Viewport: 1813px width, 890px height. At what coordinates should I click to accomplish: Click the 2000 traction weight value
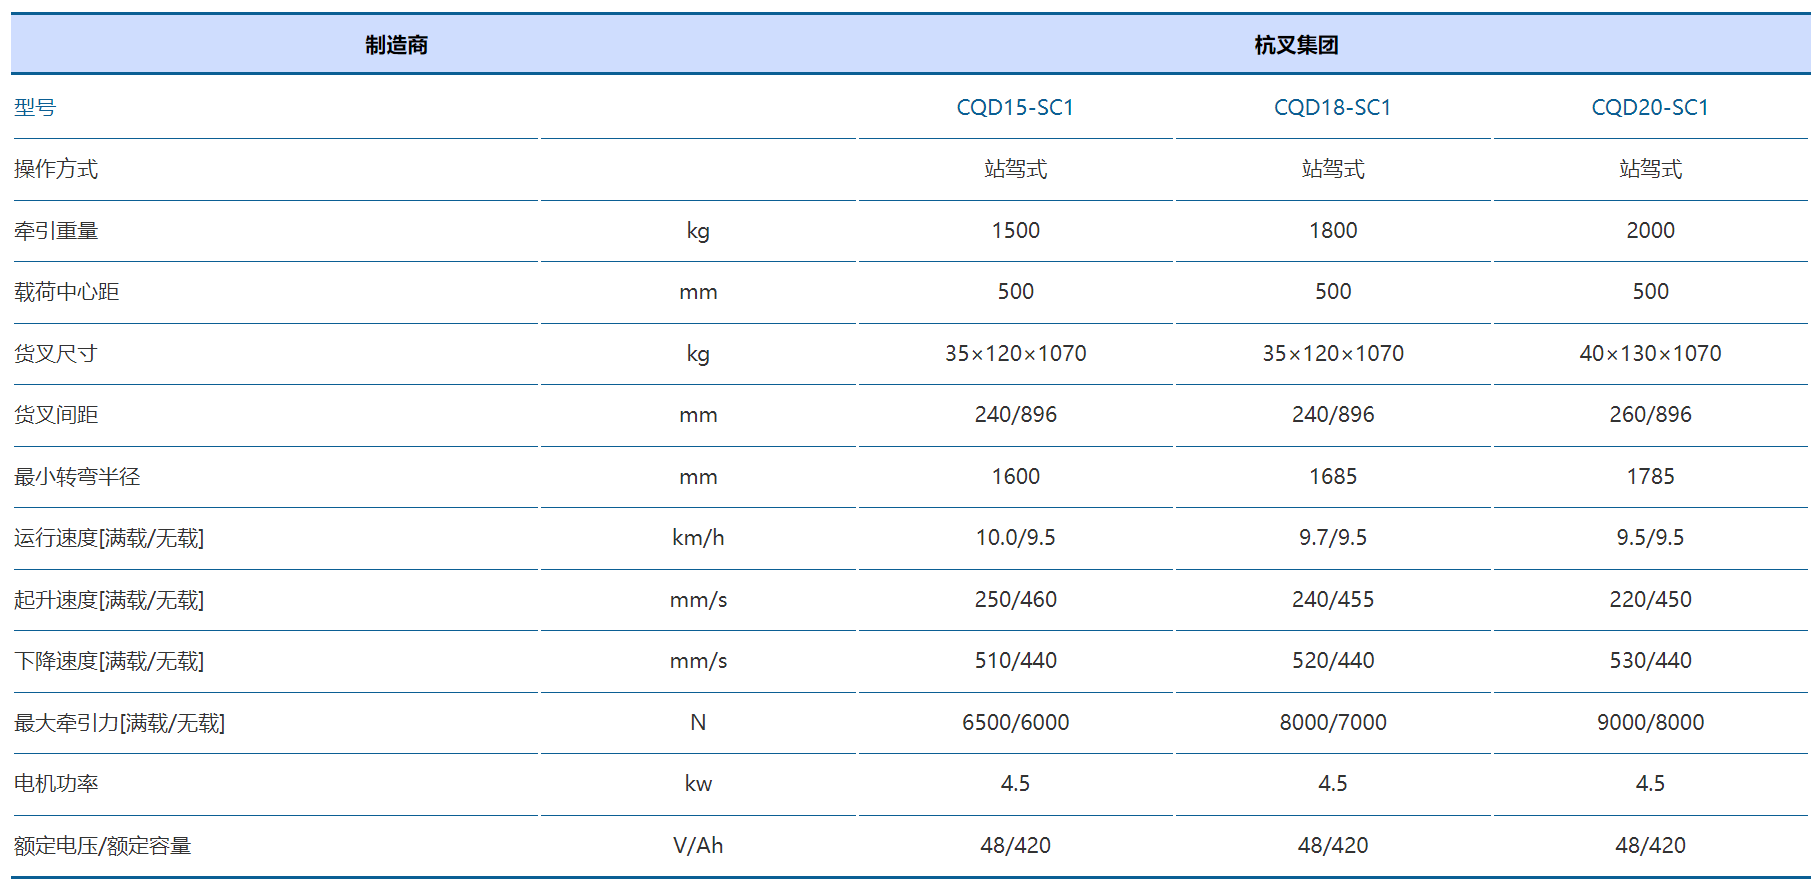pos(1650,231)
